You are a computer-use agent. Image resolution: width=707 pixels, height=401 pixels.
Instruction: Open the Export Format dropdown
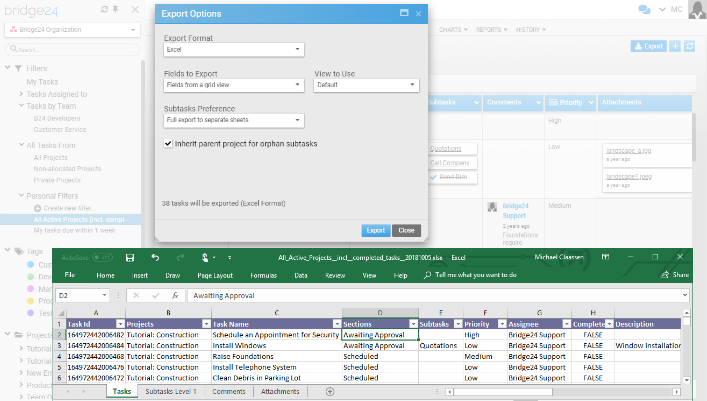(234, 50)
